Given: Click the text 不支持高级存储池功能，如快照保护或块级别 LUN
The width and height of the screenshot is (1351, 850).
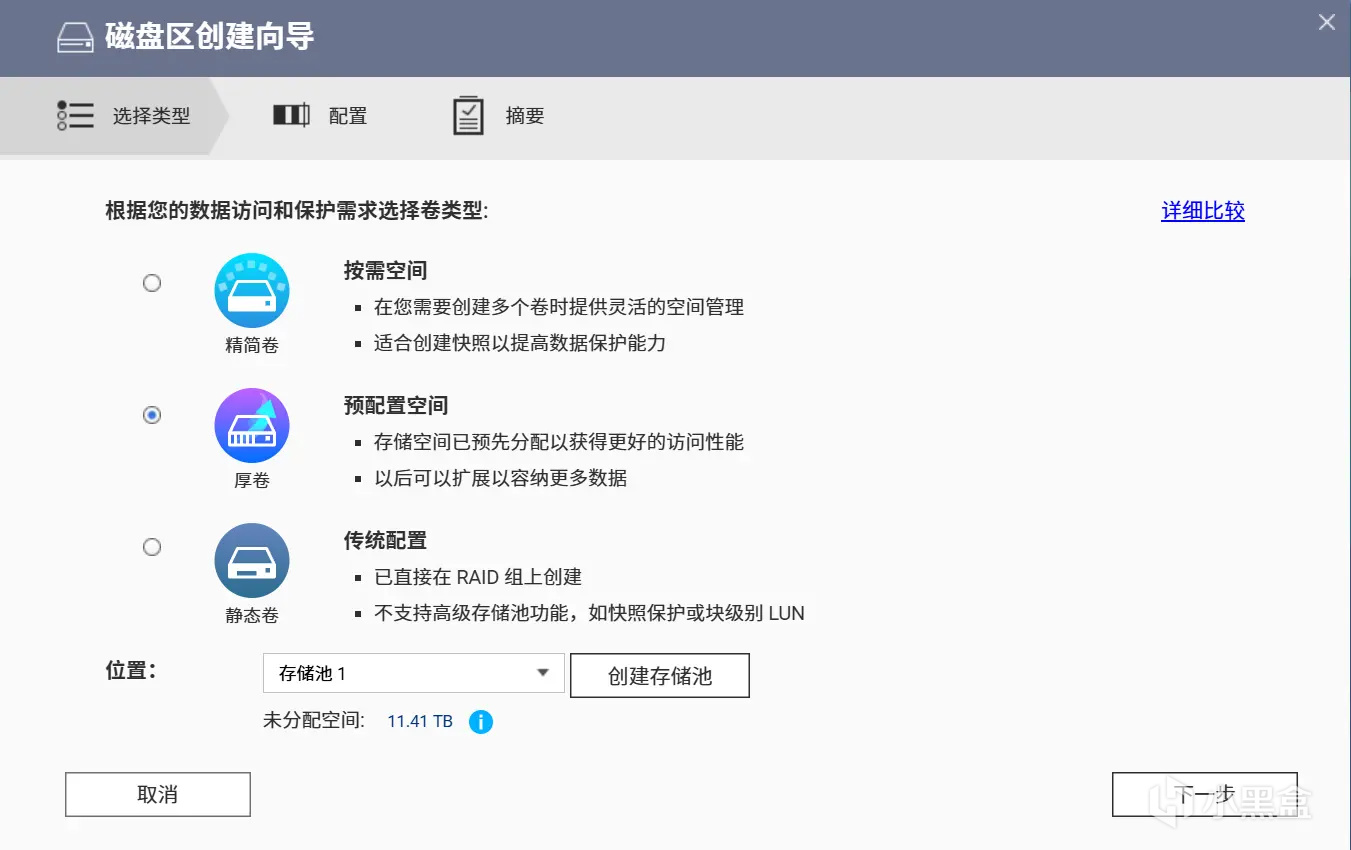Looking at the screenshot, I should 590,613.
